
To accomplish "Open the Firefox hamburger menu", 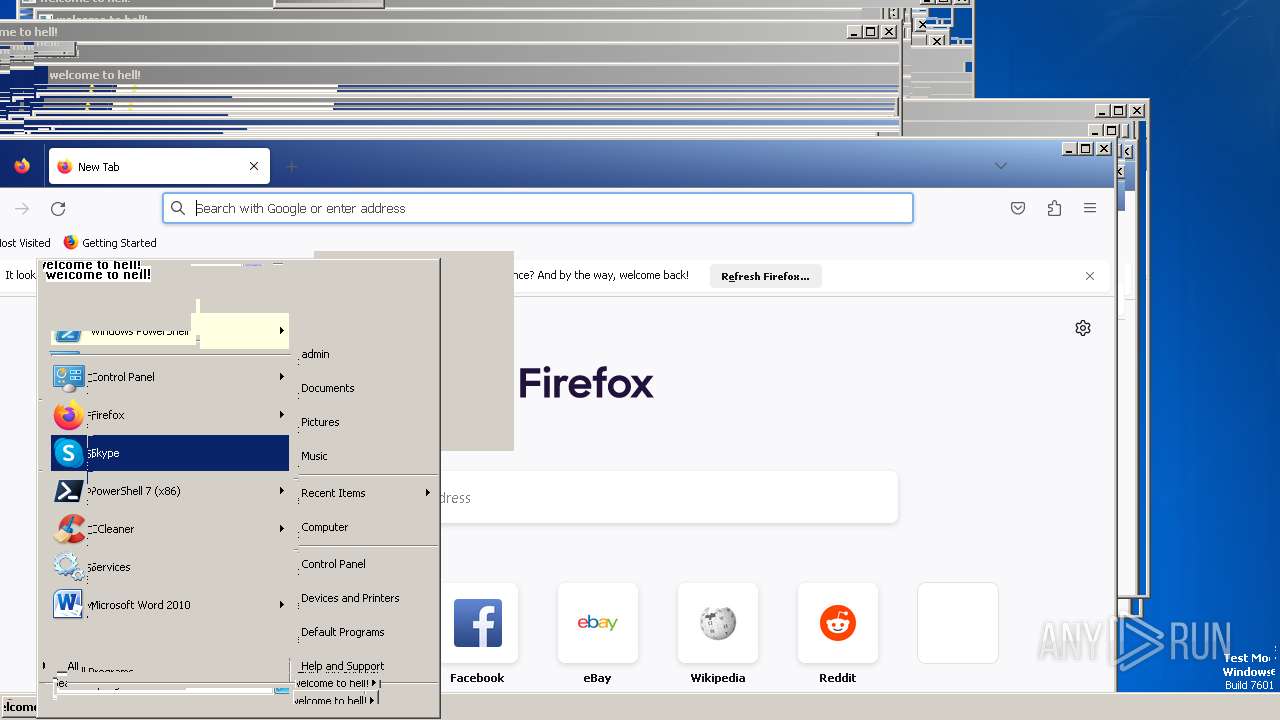I will pyautogui.click(x=1090, y=208).
